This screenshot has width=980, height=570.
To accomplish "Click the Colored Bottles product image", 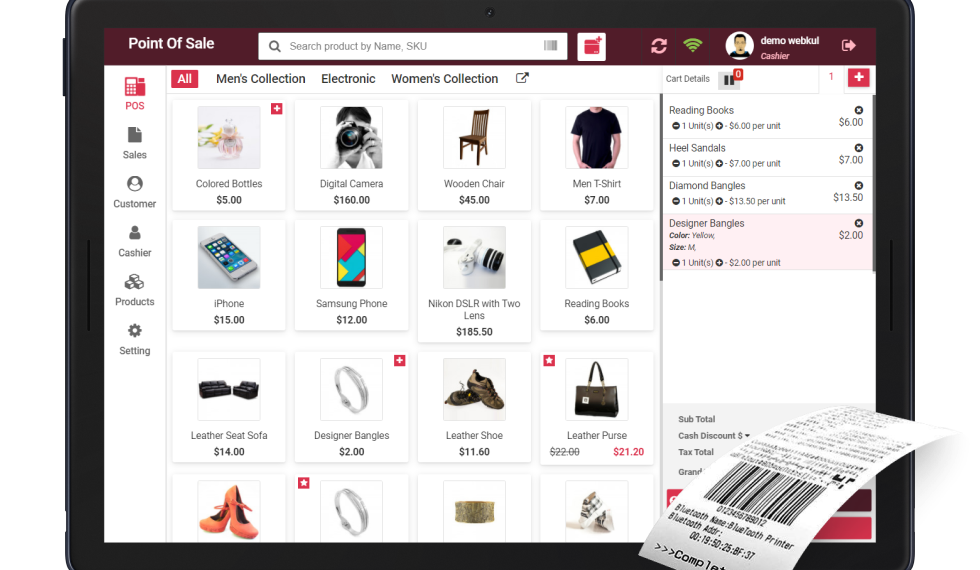I will pos(229,137).
